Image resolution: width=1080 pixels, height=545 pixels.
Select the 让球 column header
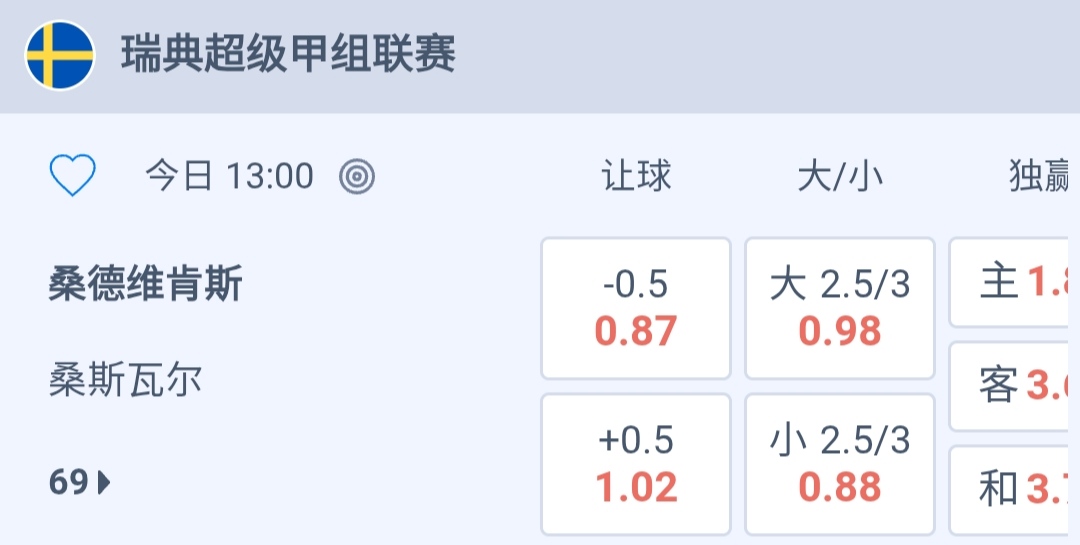pos(636,177)
